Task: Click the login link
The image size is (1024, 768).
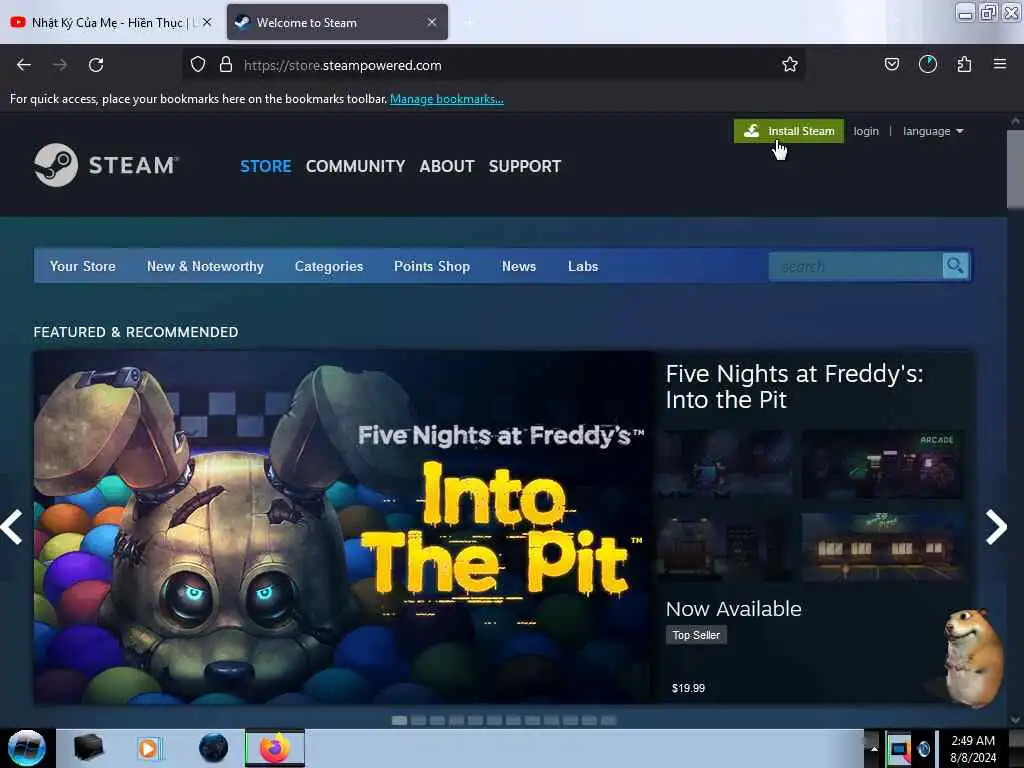Action: click(x=866, y=131)
